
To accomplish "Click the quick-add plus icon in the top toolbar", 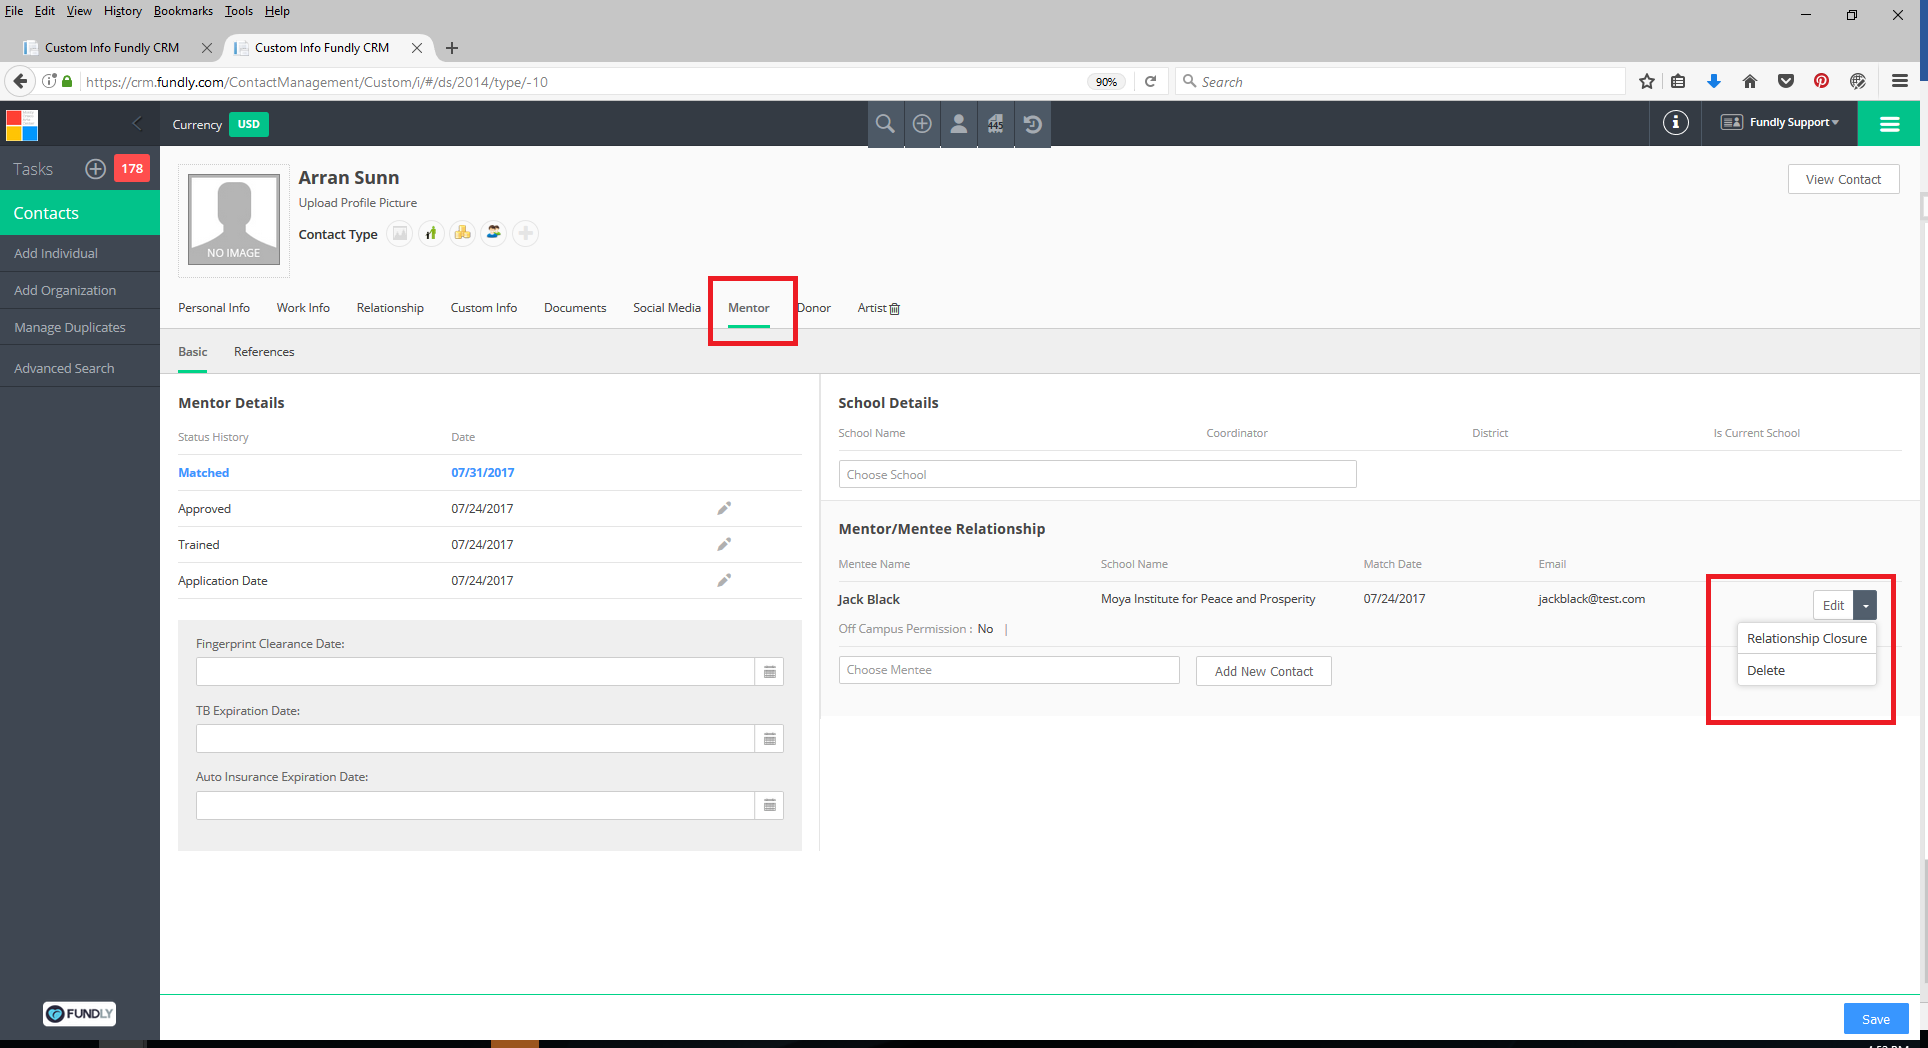I will click(x=922, y=124).
